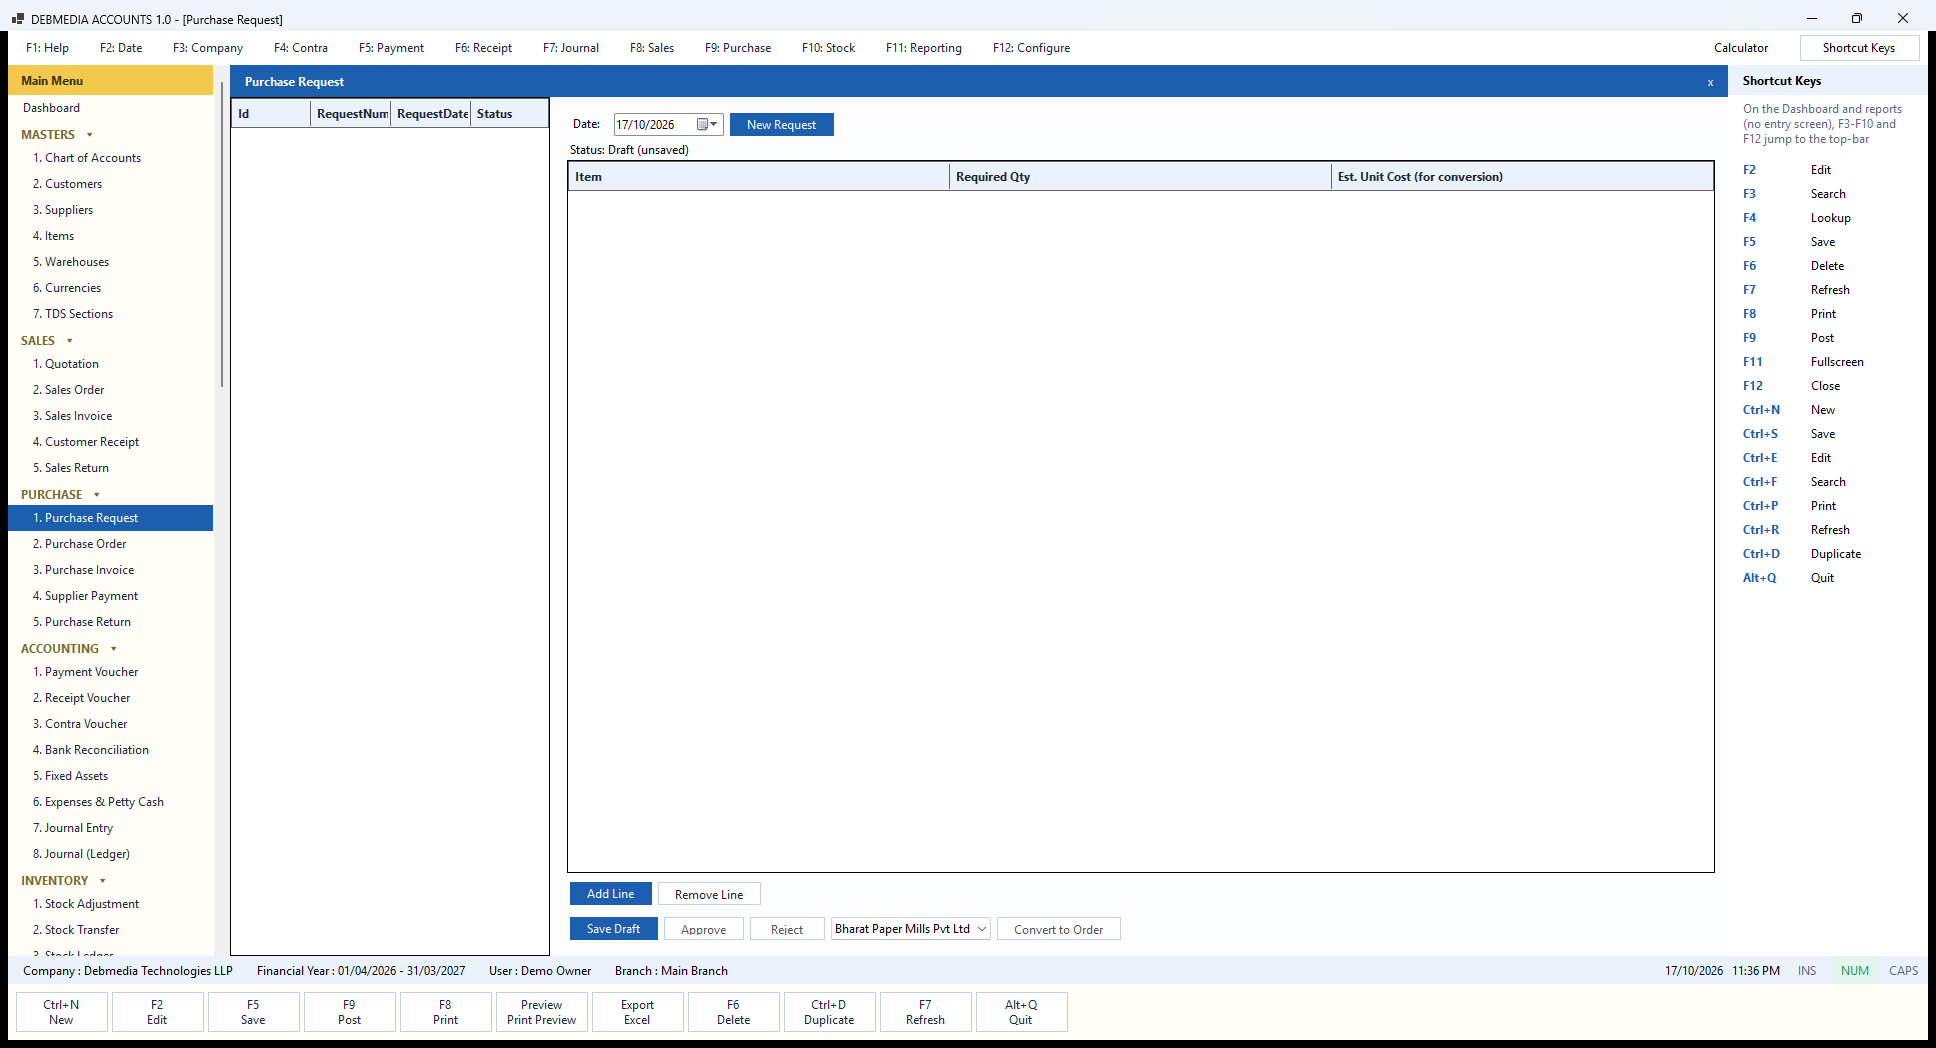Click the Convert to Order button

(1059, 929)
